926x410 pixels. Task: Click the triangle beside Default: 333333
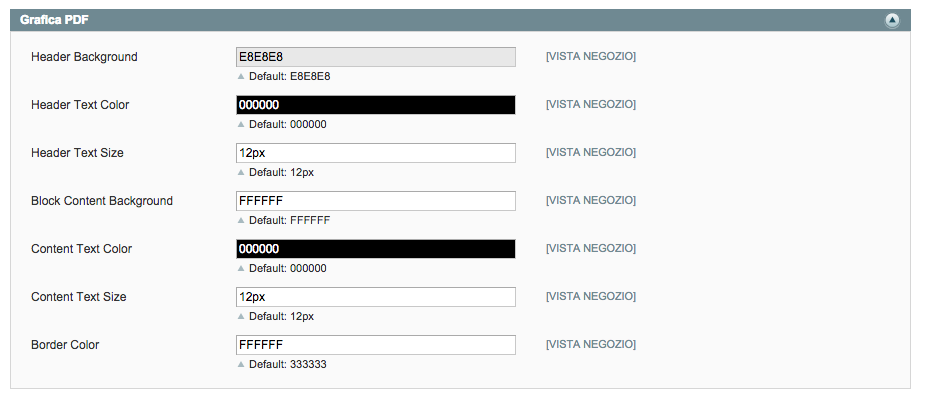[240, 365]
